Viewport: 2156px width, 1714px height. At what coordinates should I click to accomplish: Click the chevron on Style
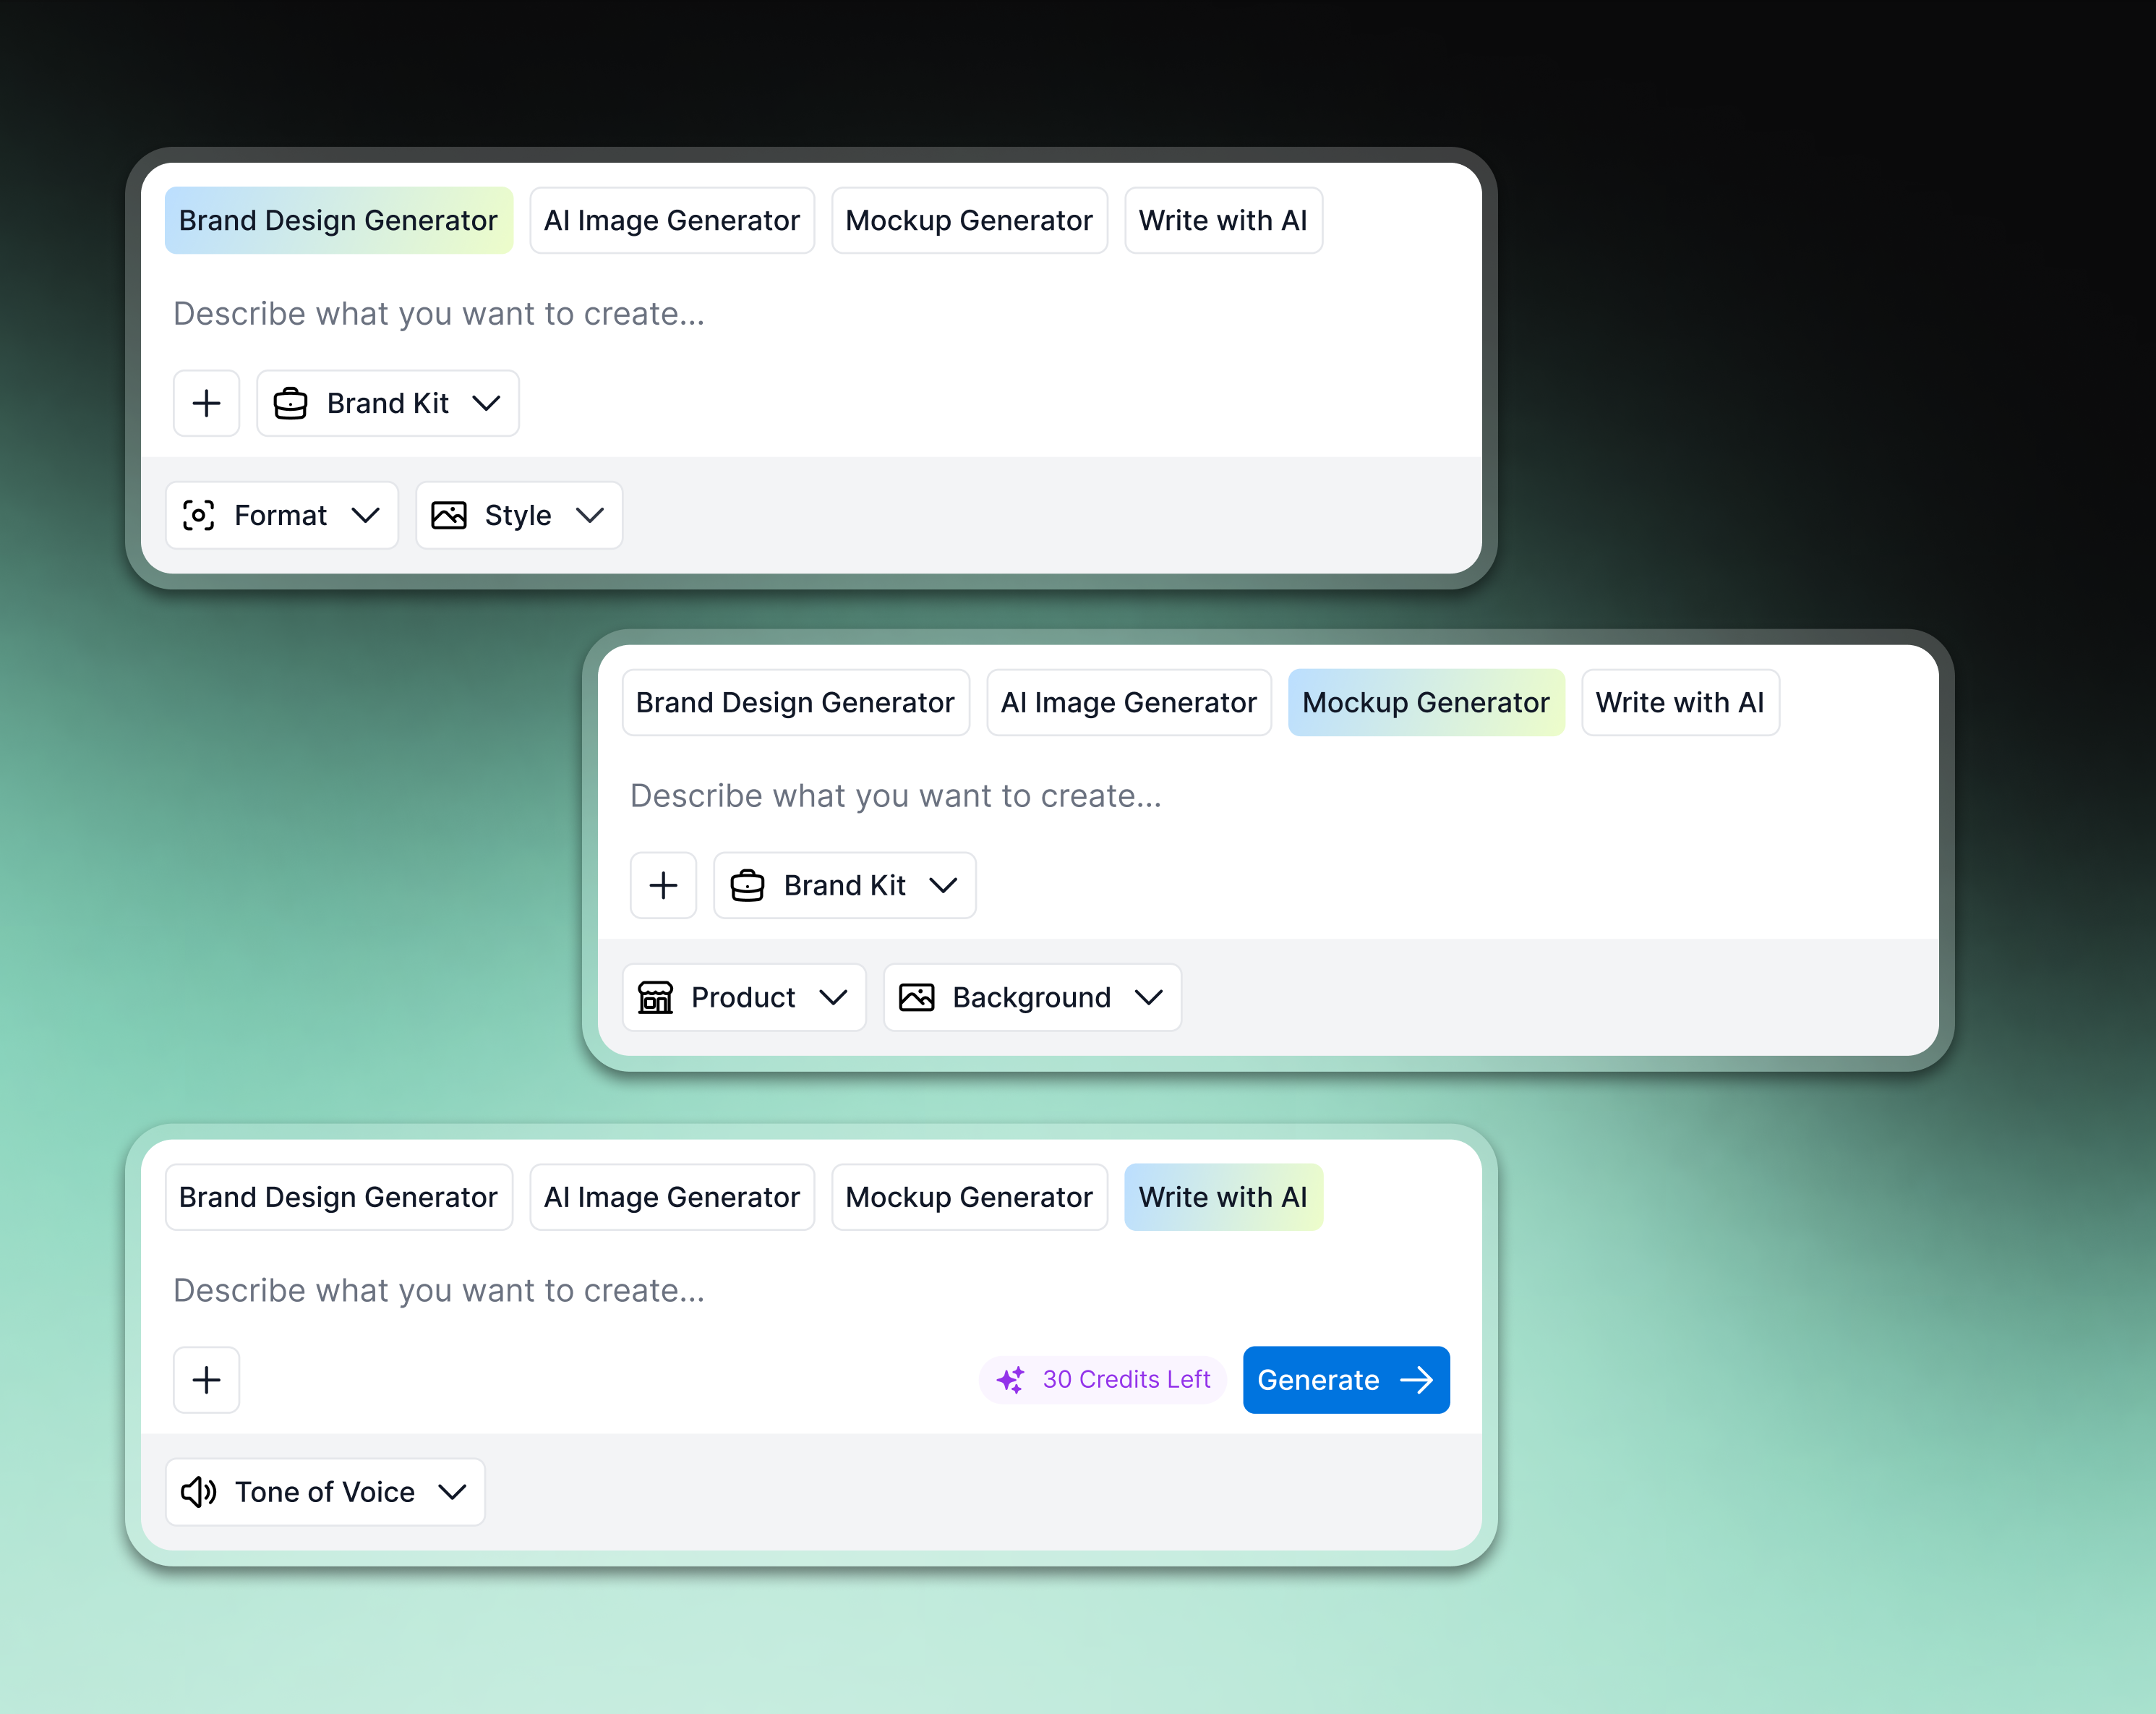(x=590, y=515)
